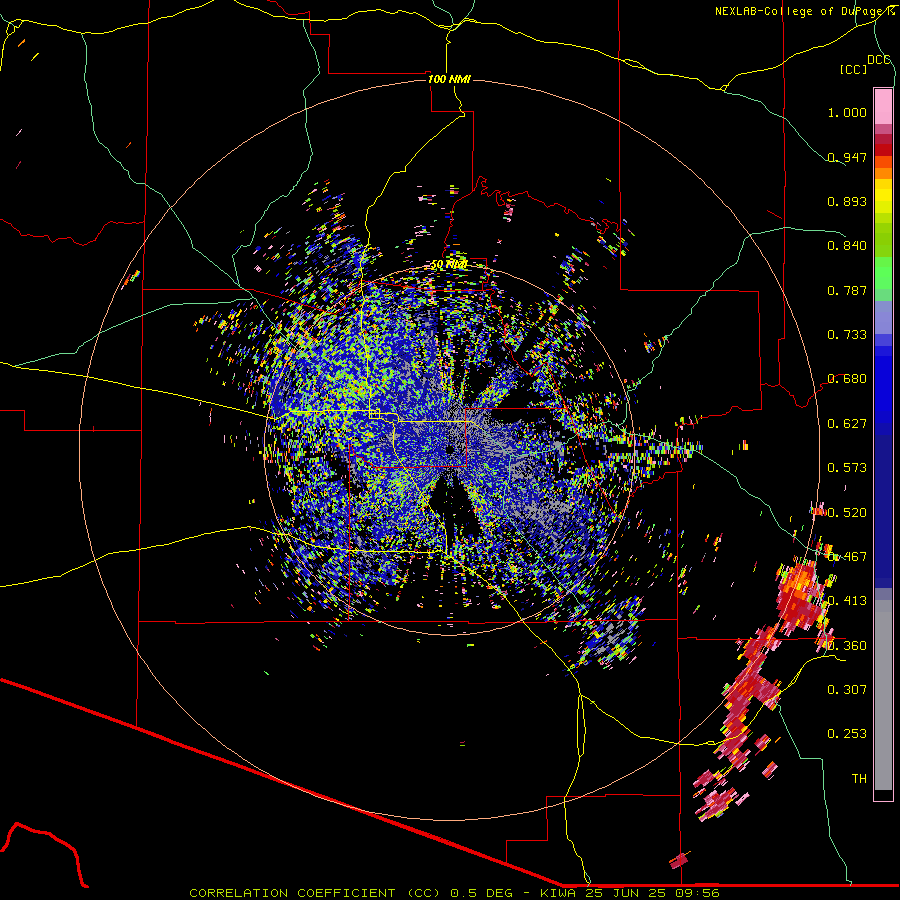Click the Correlation Coefficient caption at bottom

(454, 893)
